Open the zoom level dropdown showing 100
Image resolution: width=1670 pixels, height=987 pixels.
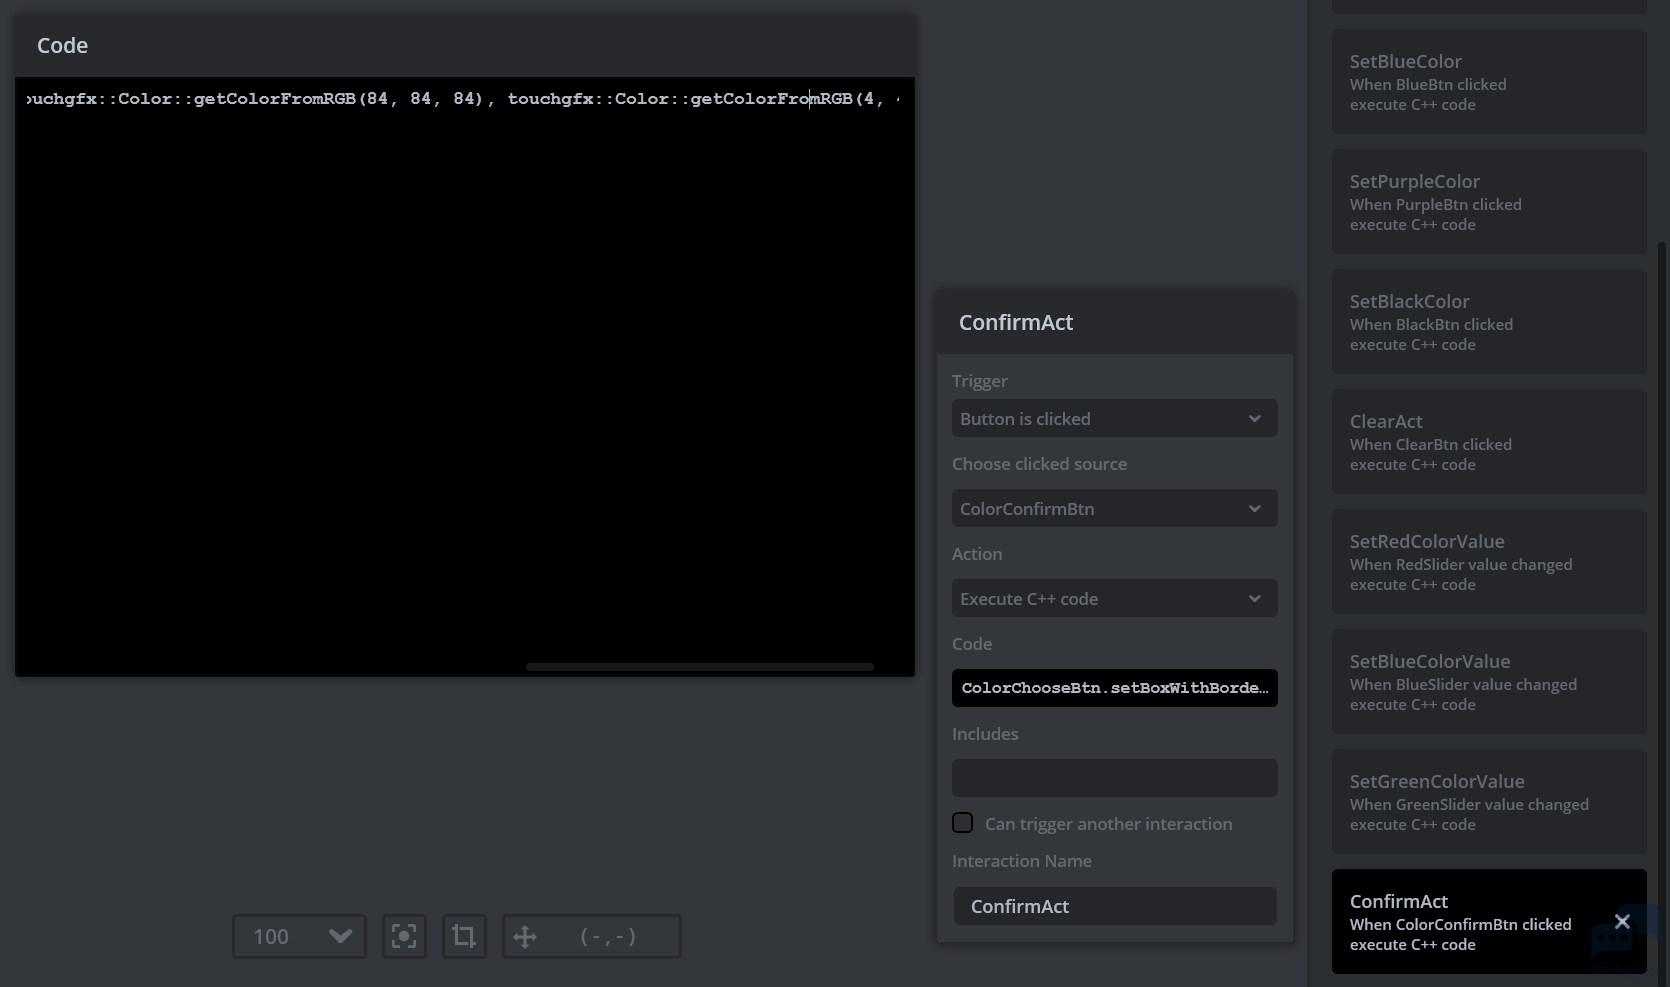pyautogui.click(x=299, y=936)
